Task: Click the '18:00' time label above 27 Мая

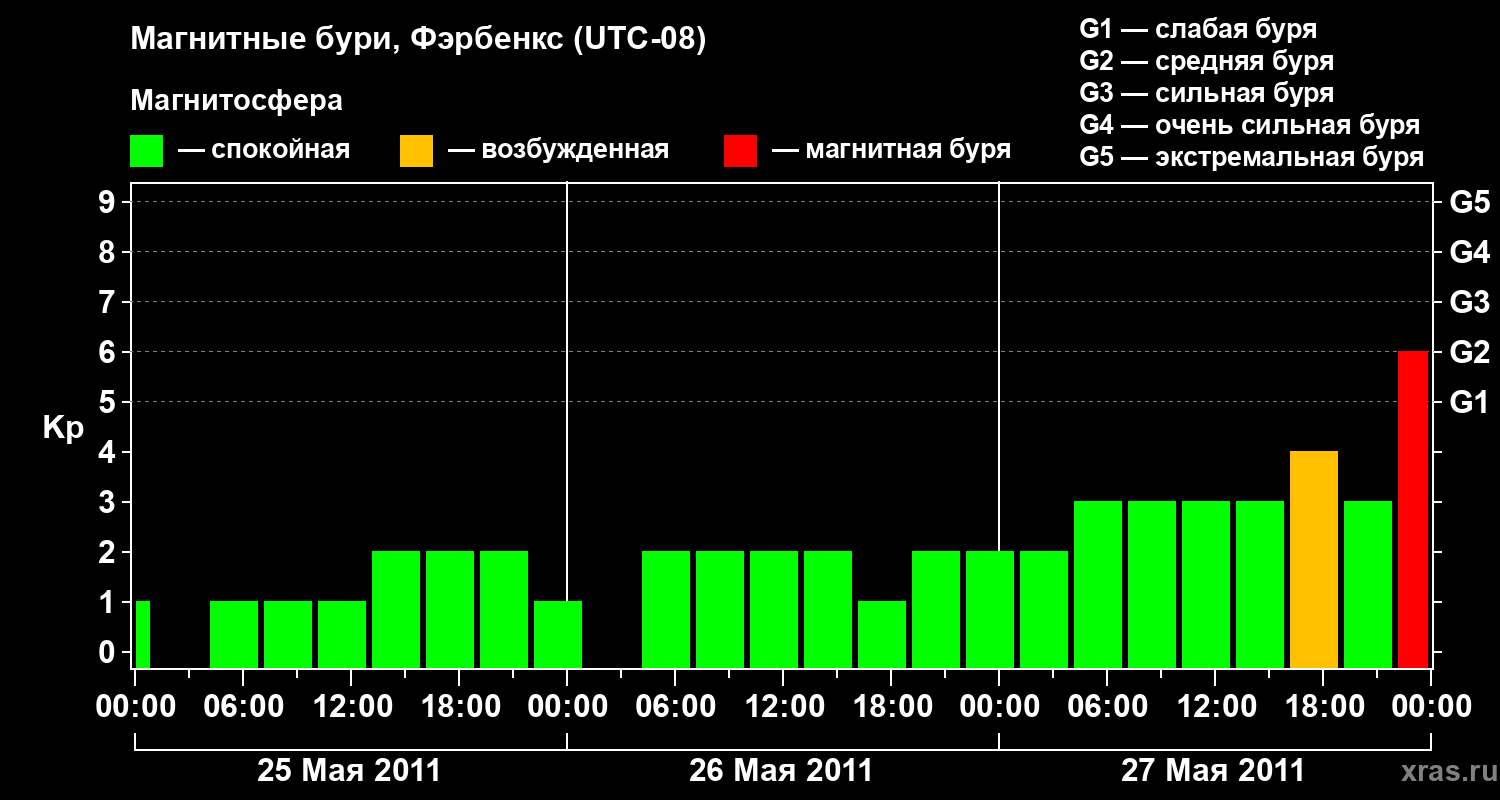Action: [x=1323, y=707]
